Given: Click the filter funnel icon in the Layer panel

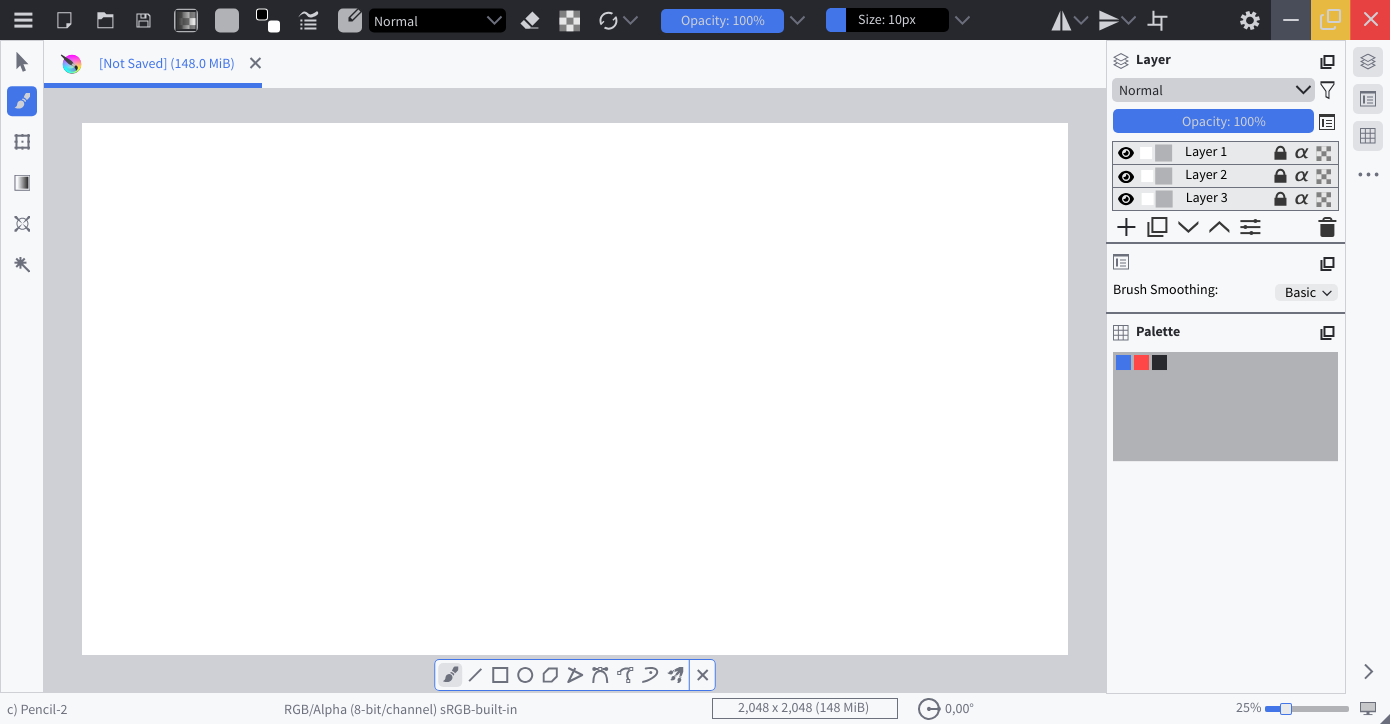Looking at the screenshot, I should [1327, 90].
